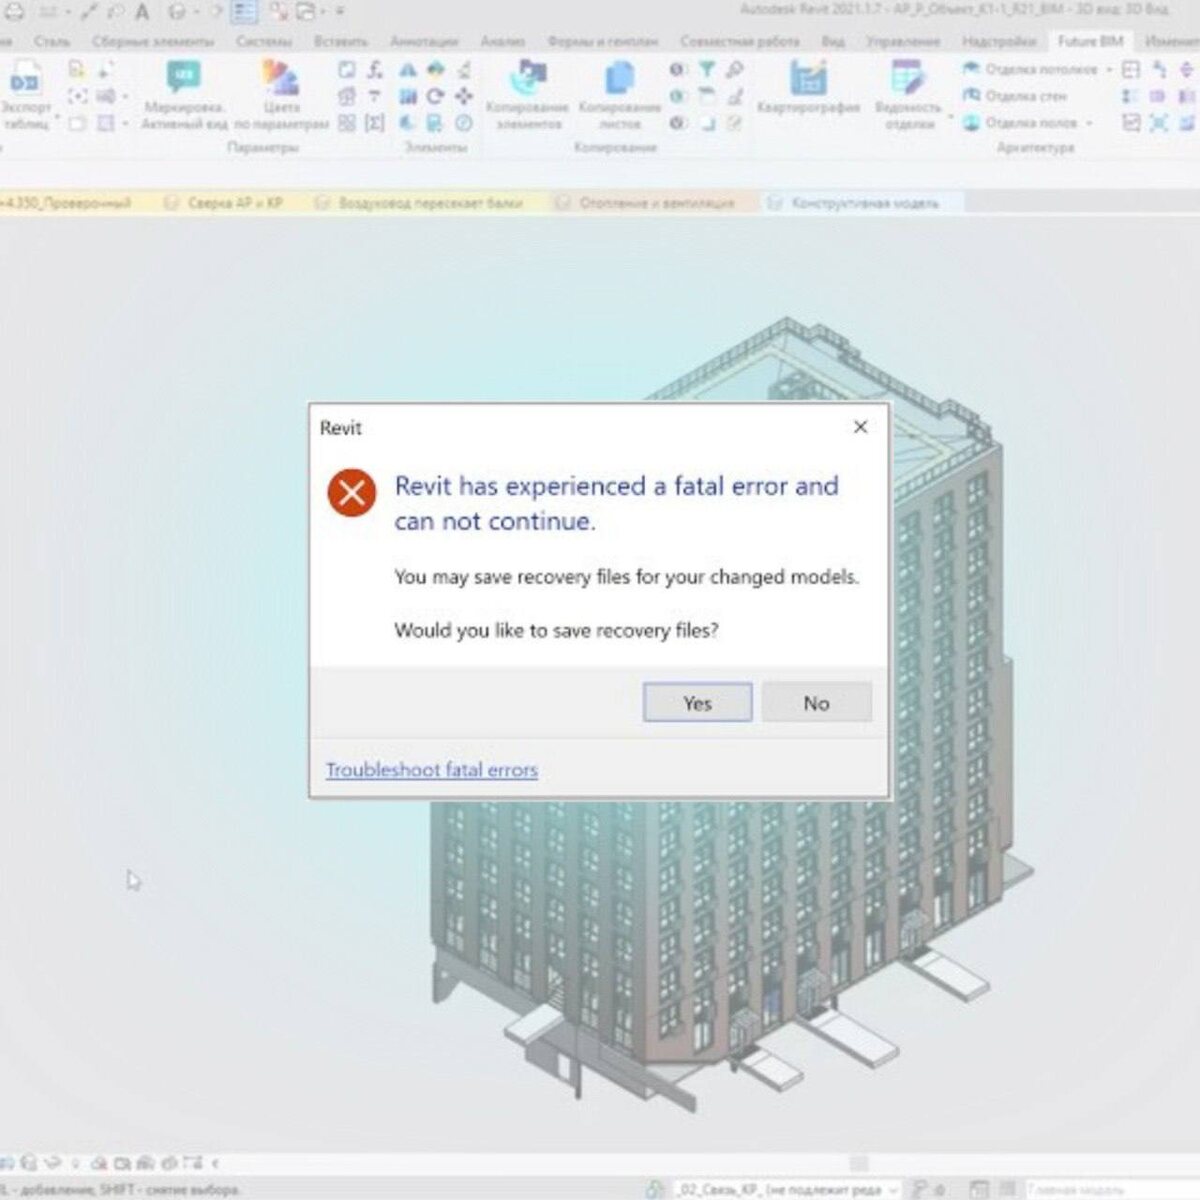Open Цвета по параметрам tool
This screenshot has height=1200, width=1200.
tap(281, 95)
